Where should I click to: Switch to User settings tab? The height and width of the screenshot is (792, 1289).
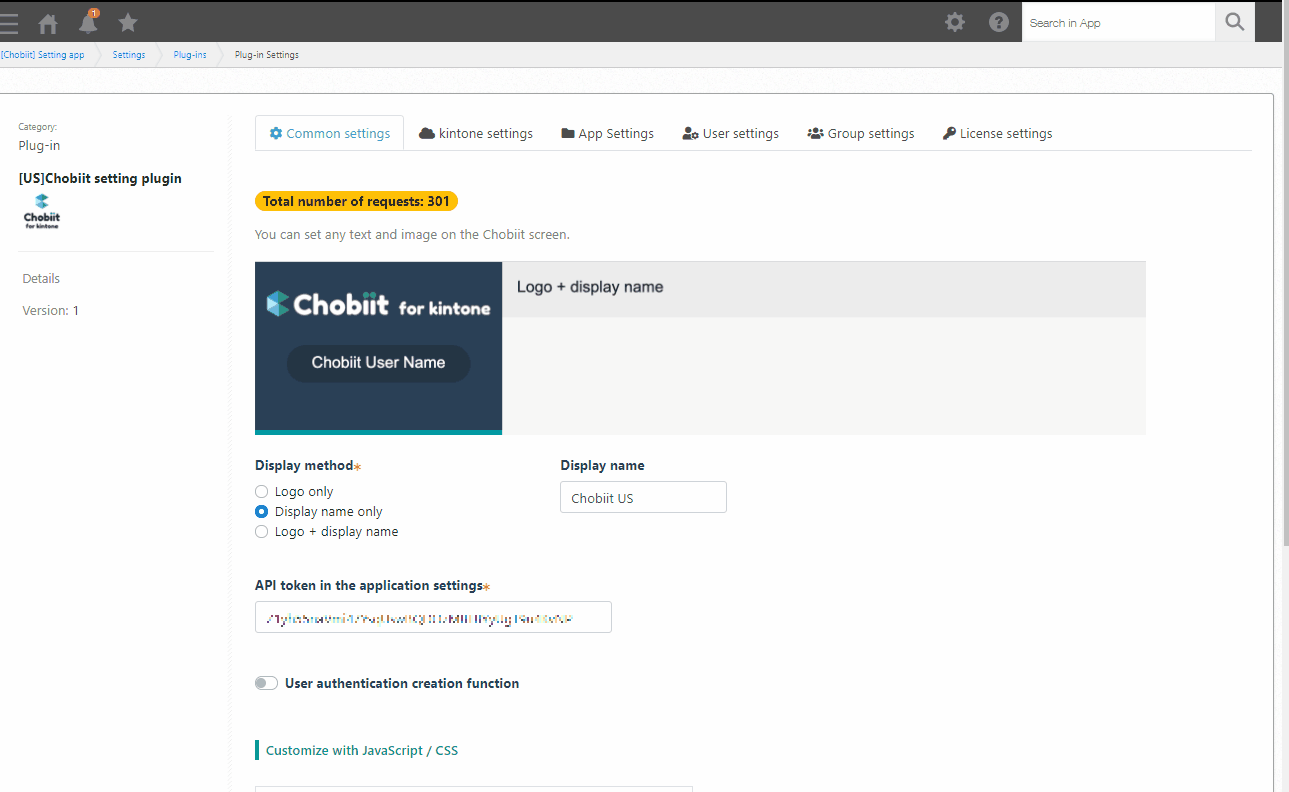[x=731, y=133]
